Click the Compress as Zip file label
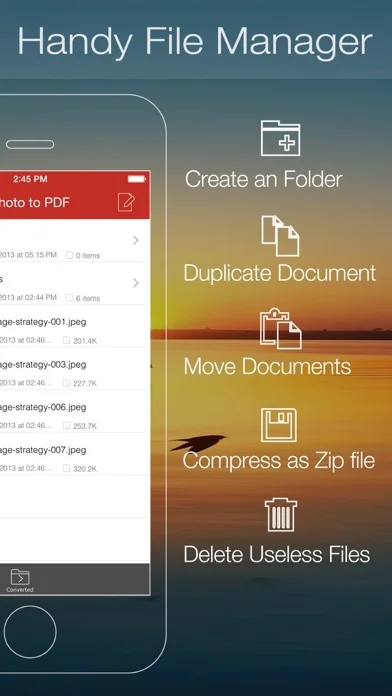Viewport: 392px width, 696px height. (x=279, y=460)
